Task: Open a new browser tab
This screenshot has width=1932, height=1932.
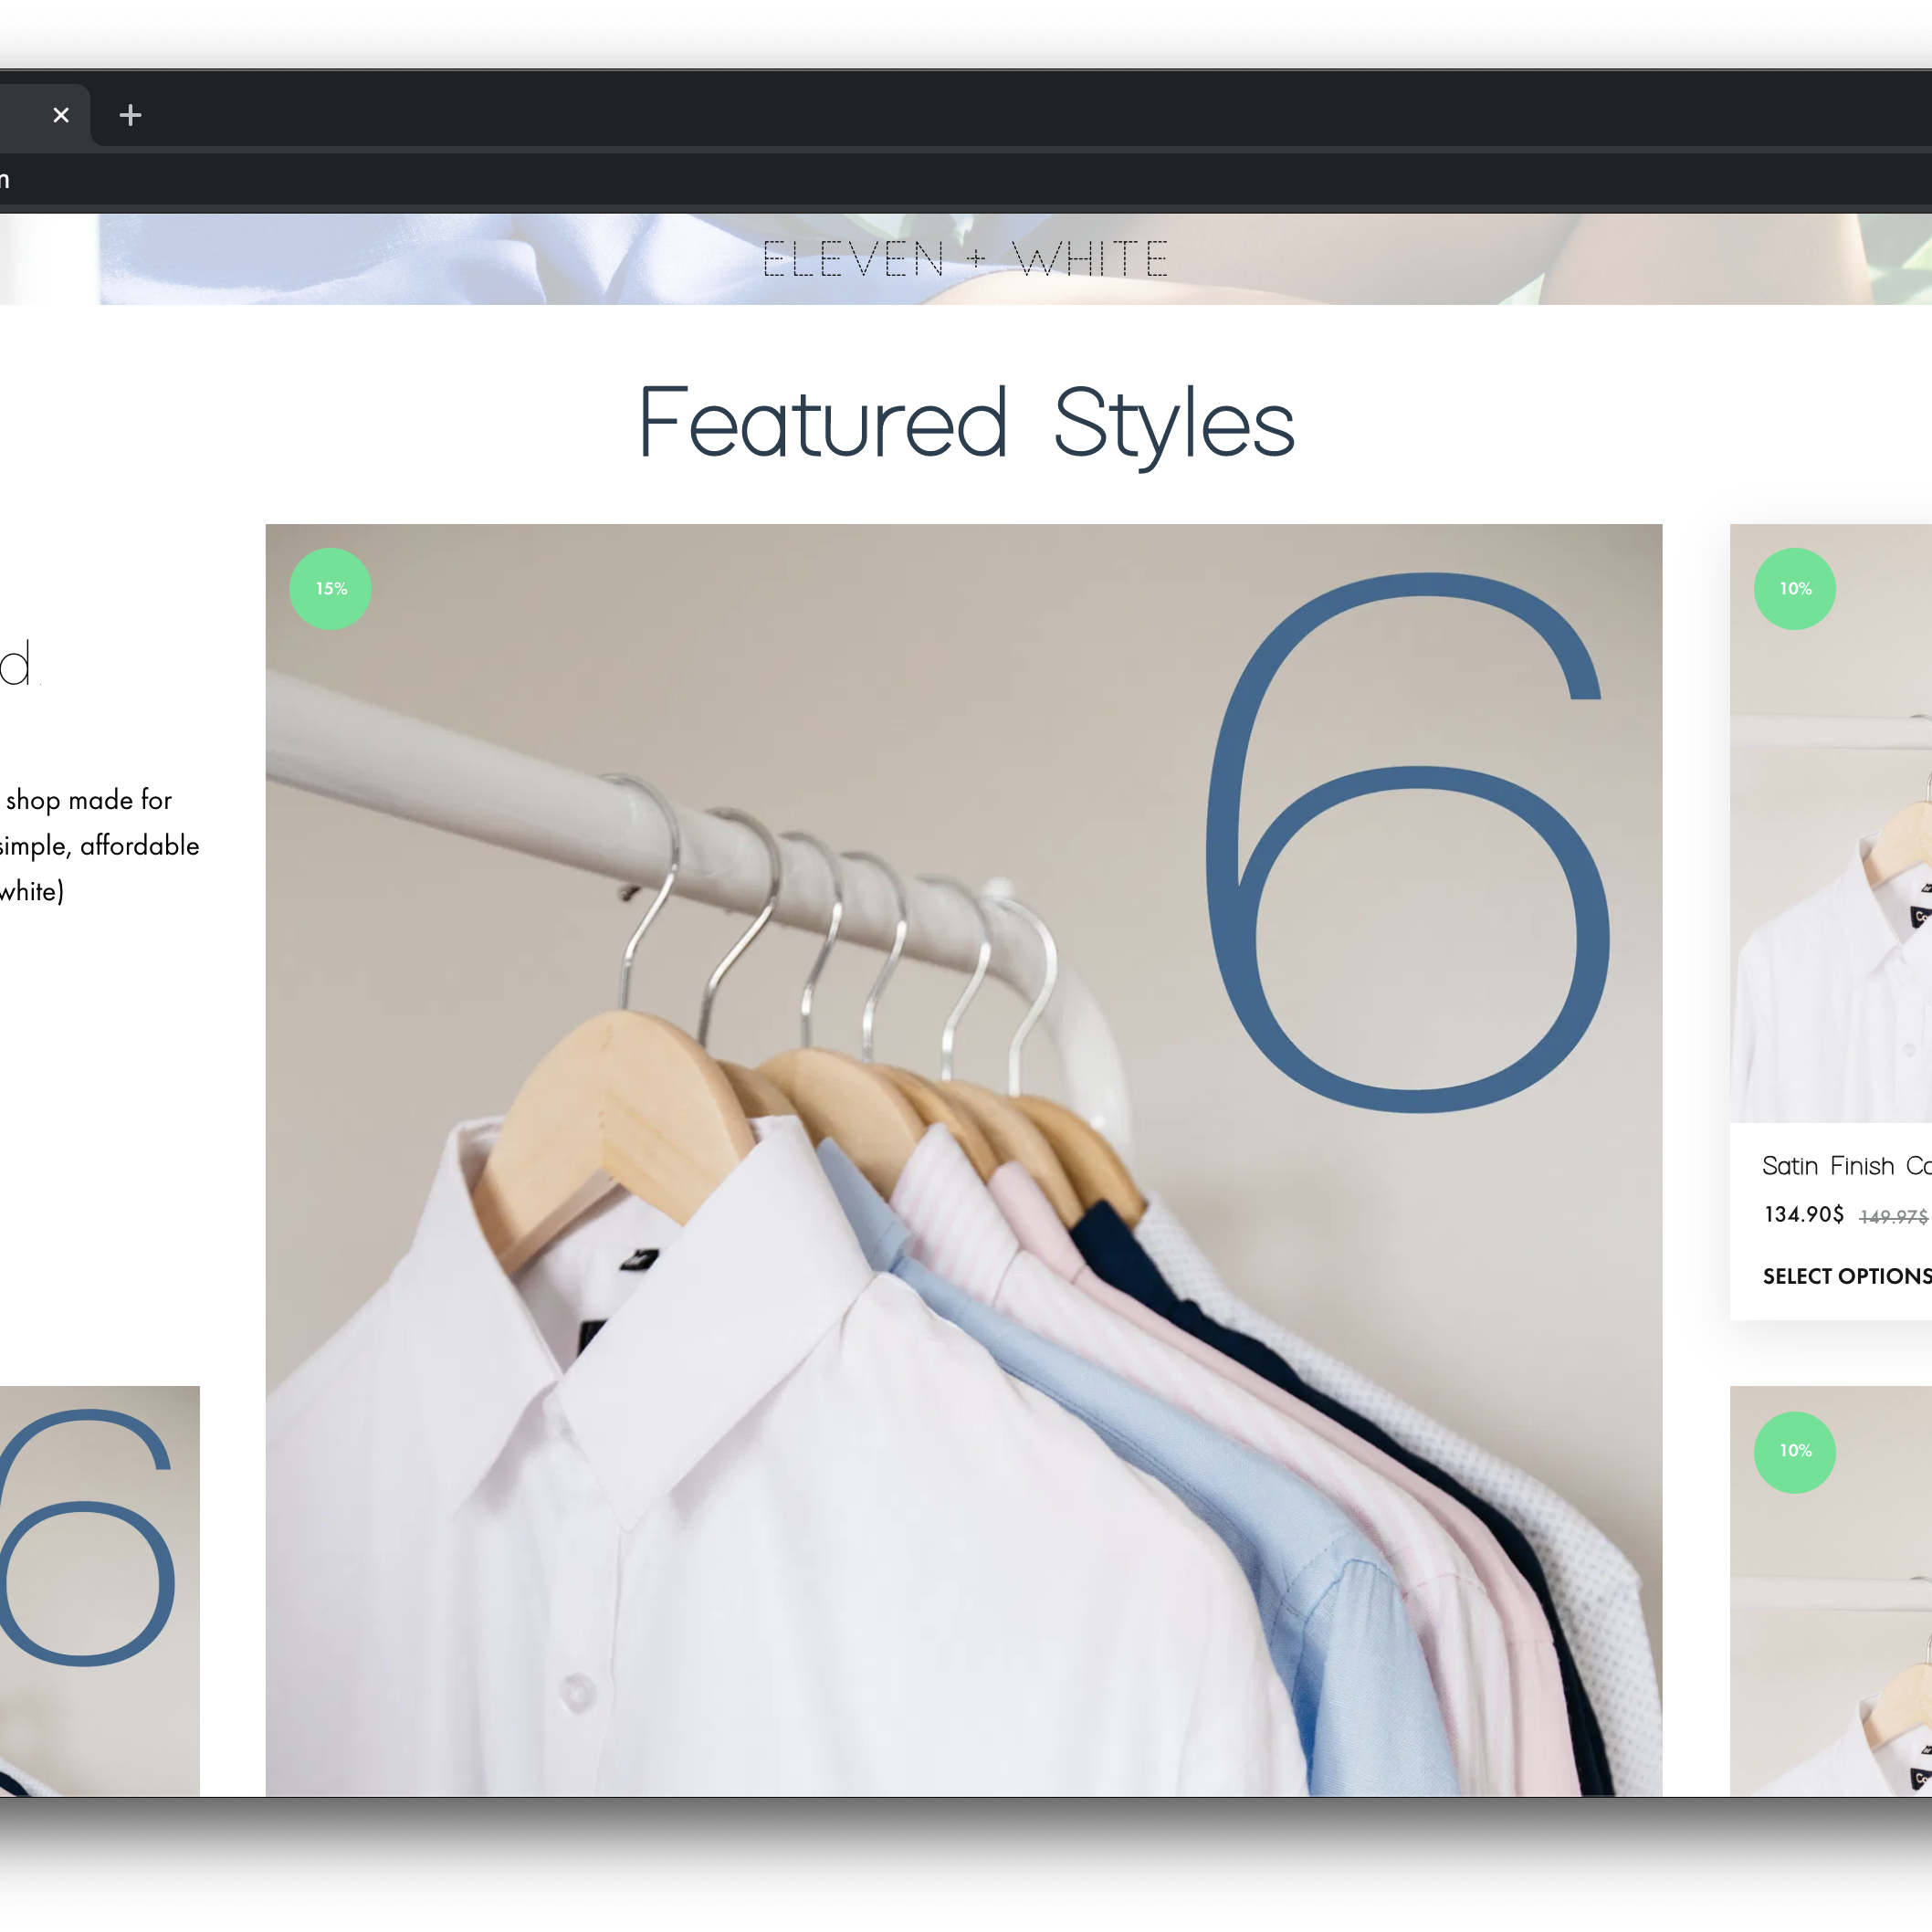Action: point(130,115)
